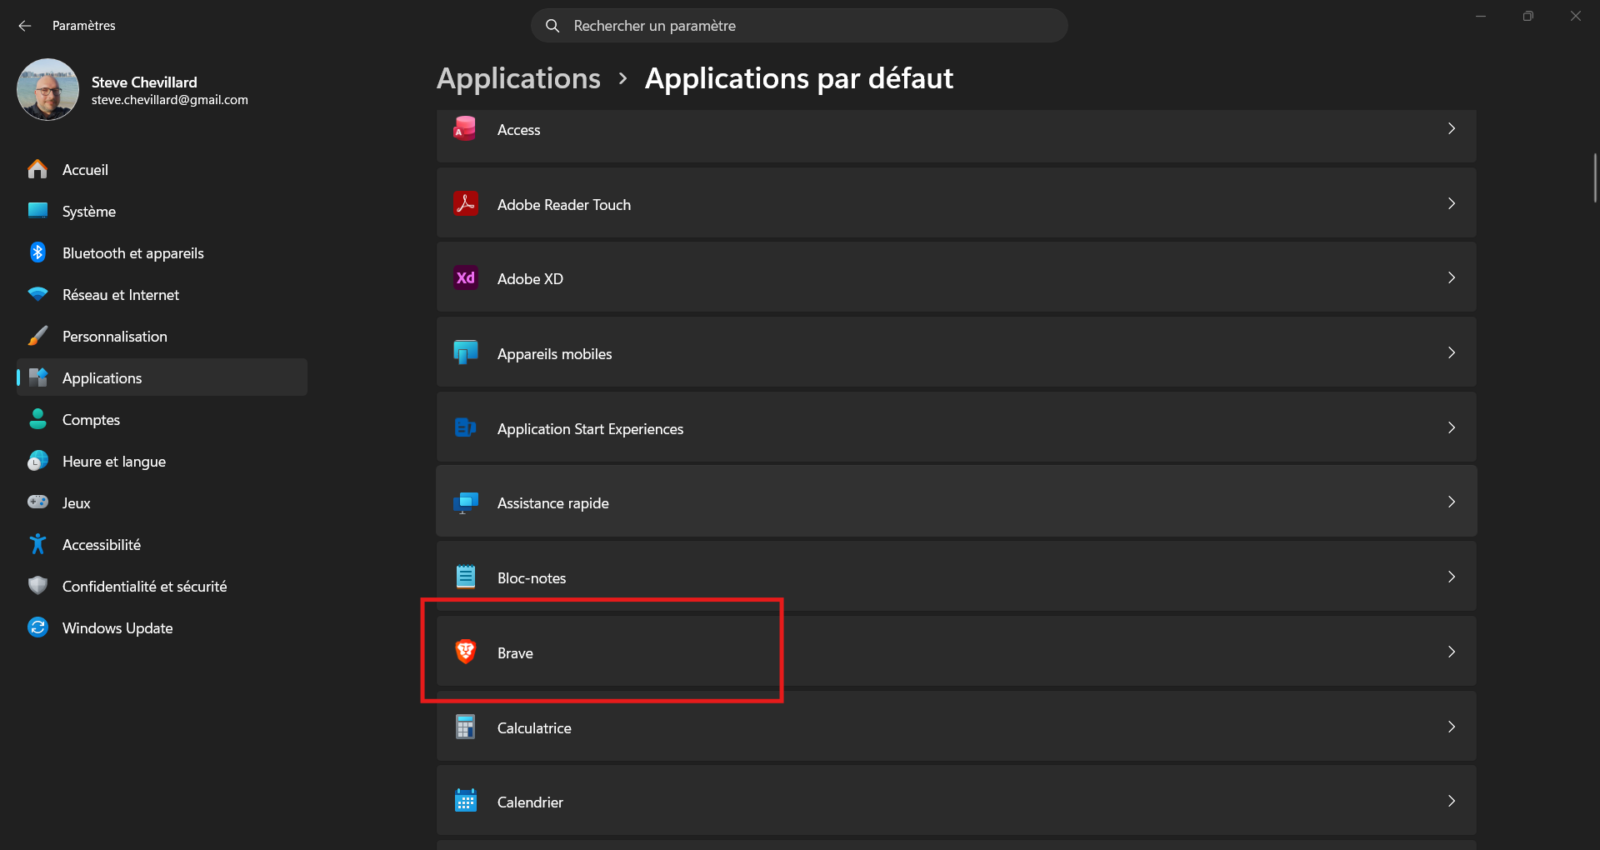Select the Bloc-notes label text
The width and height of the screenshot is (1600, 850).
pyautogui.click(x=531, y=578)
